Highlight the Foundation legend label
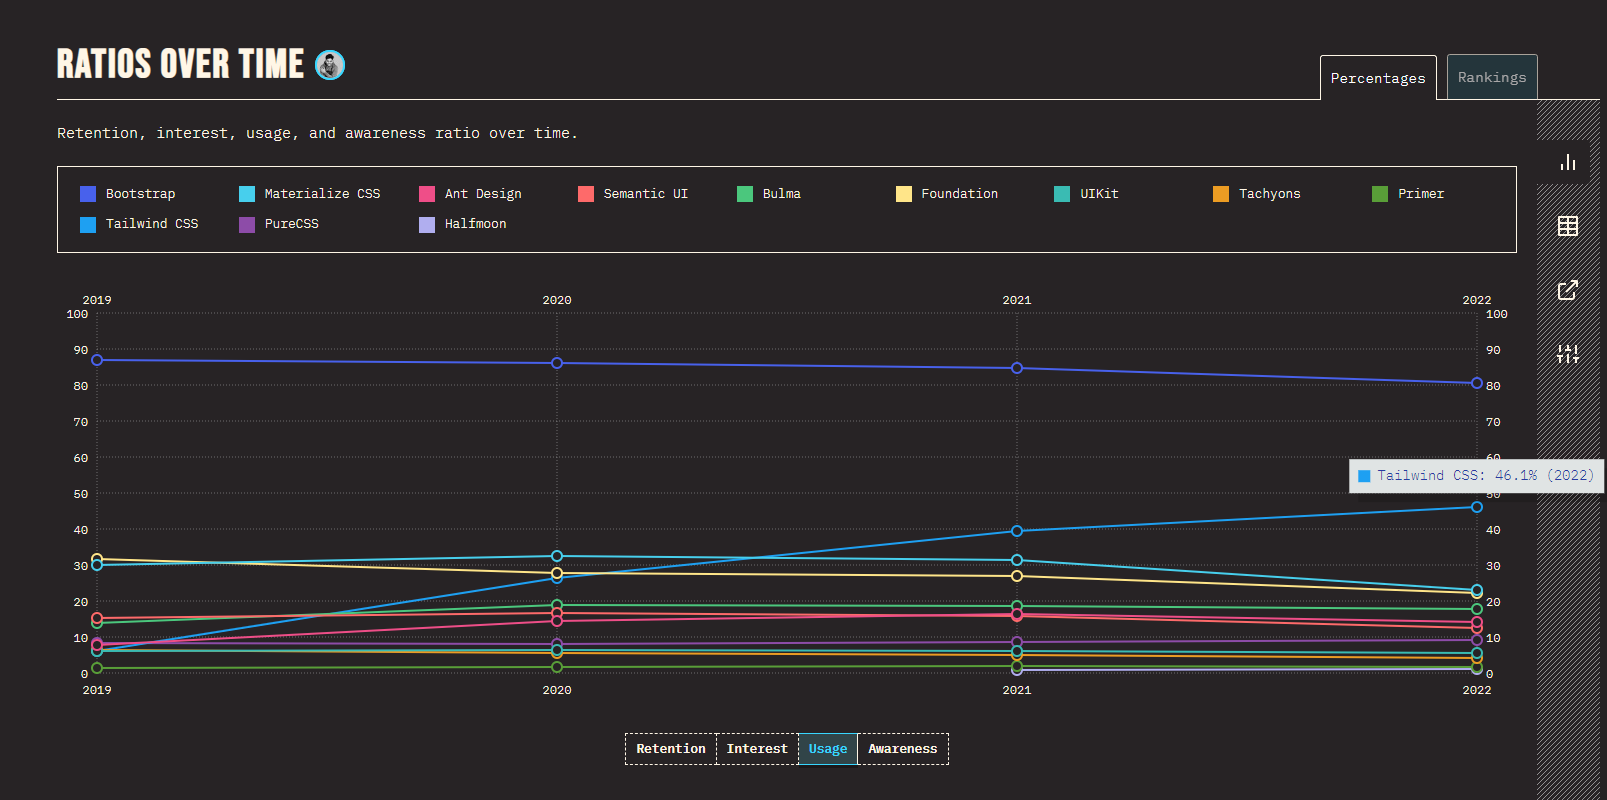 point(960,194)
